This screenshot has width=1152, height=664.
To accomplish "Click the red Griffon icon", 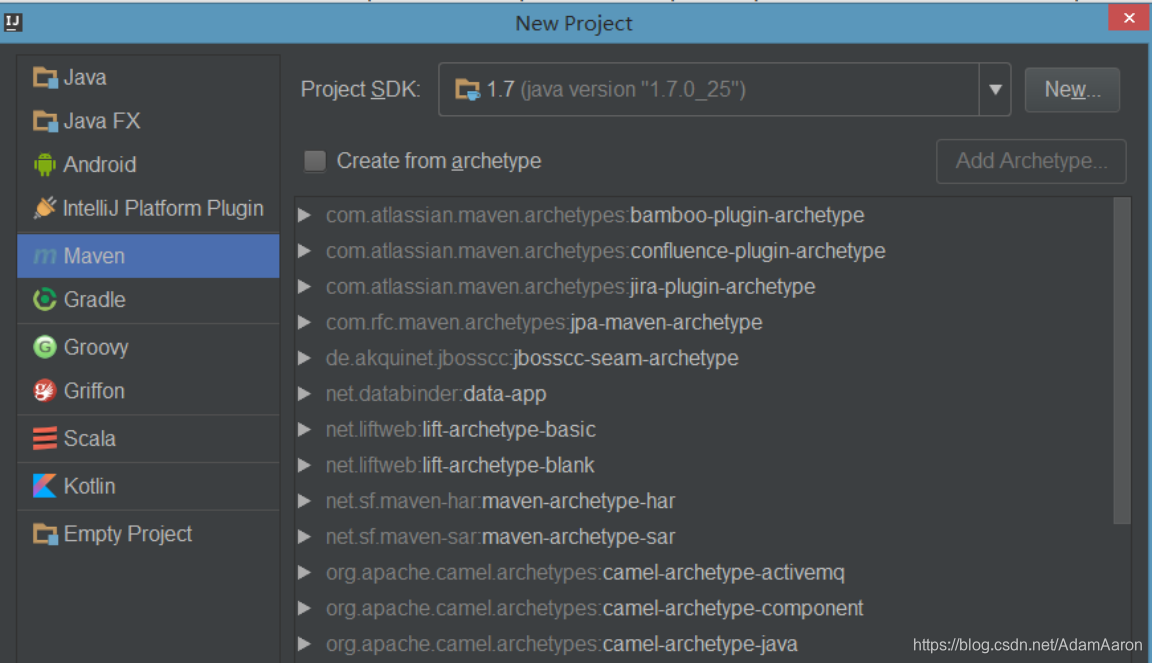I will click(45, 391).
